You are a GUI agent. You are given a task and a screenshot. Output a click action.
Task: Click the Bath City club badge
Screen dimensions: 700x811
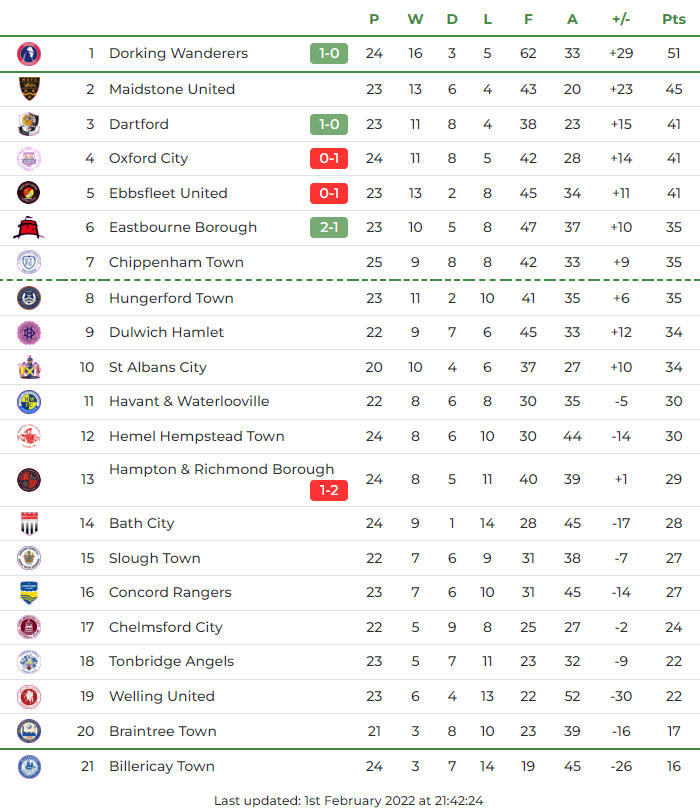pyautogui.click(x=29, y=523)
